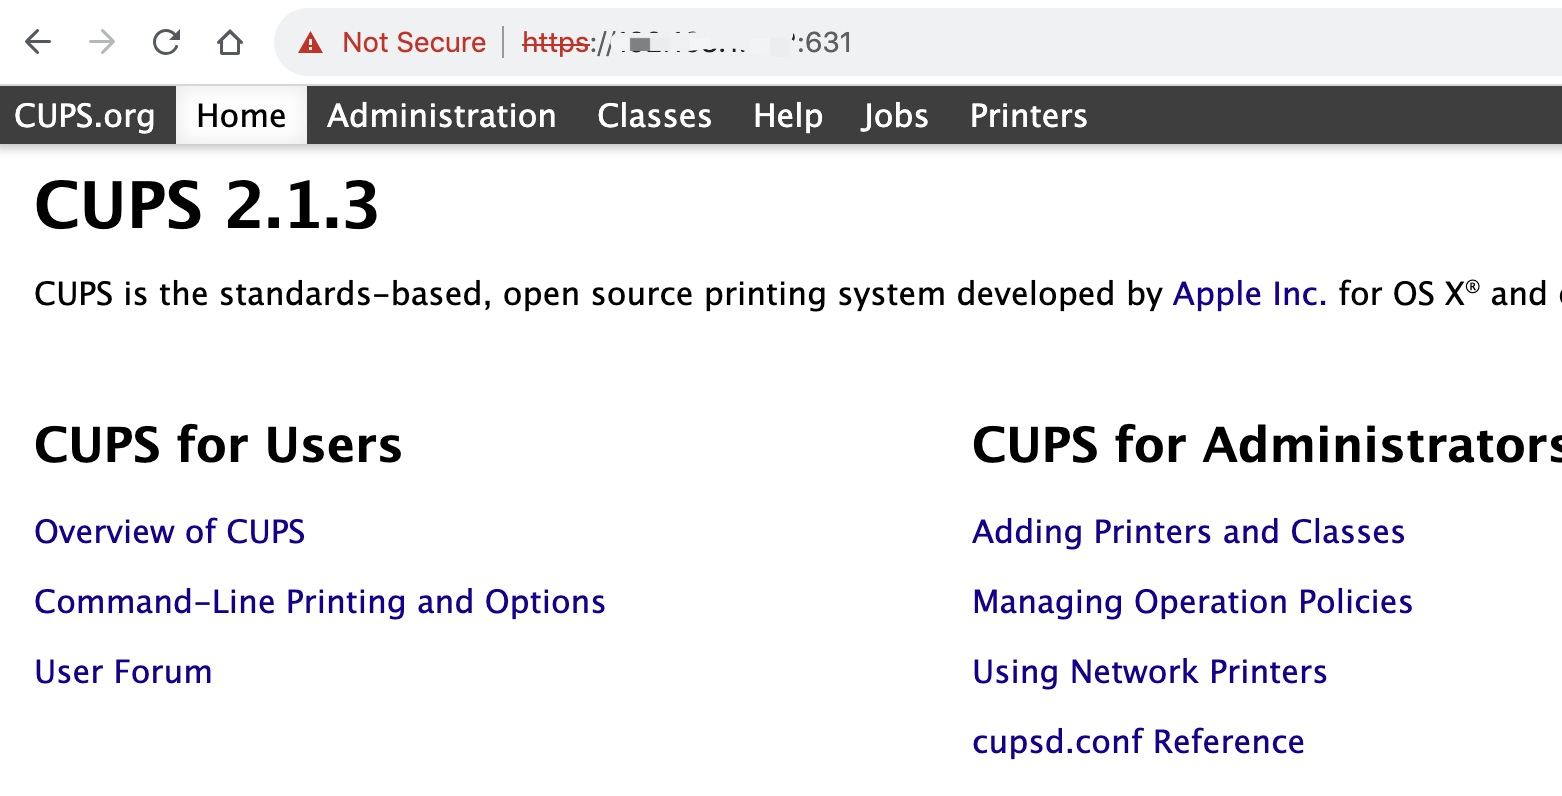This screenshot has width=1562, height=796.
Task: Select the Home tab
Action: 241,115
